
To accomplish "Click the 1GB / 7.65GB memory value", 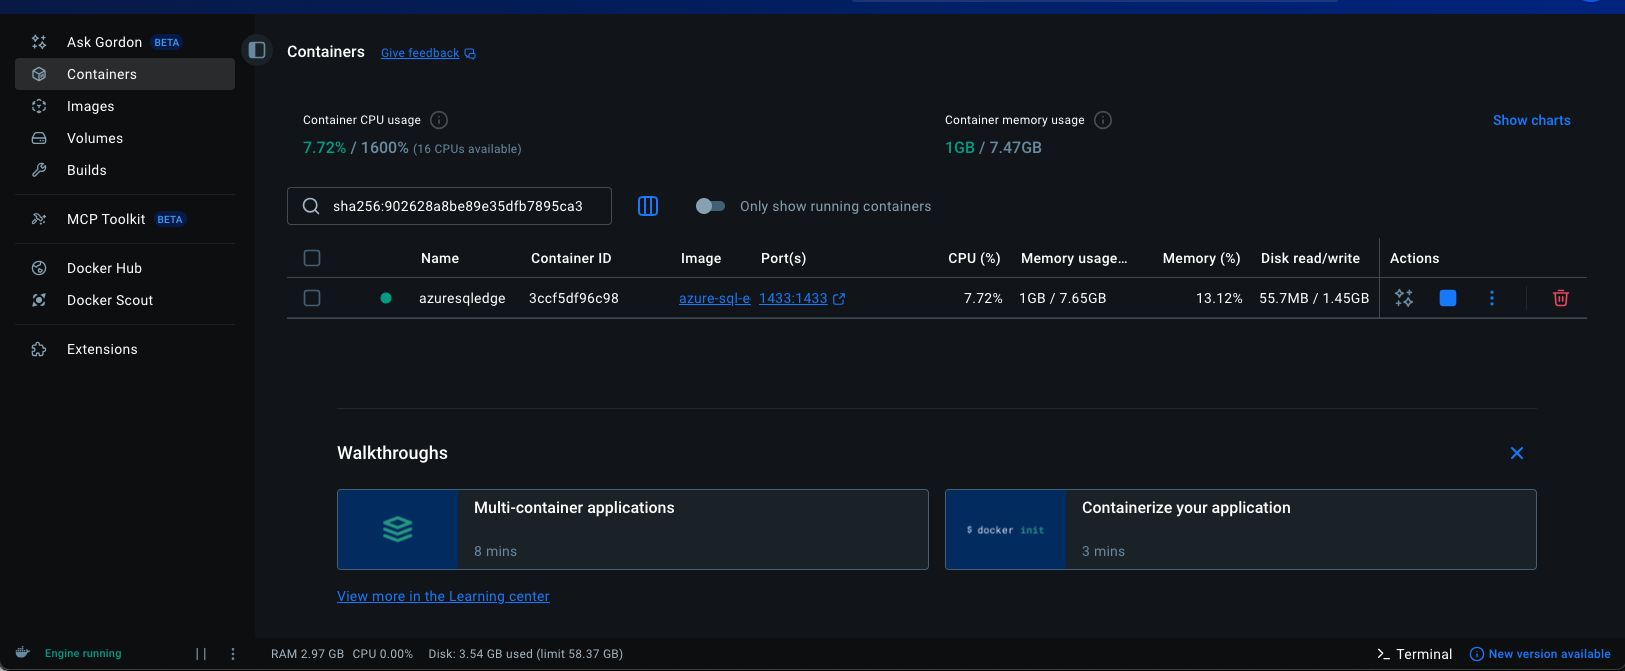I will pos(1062,298).
